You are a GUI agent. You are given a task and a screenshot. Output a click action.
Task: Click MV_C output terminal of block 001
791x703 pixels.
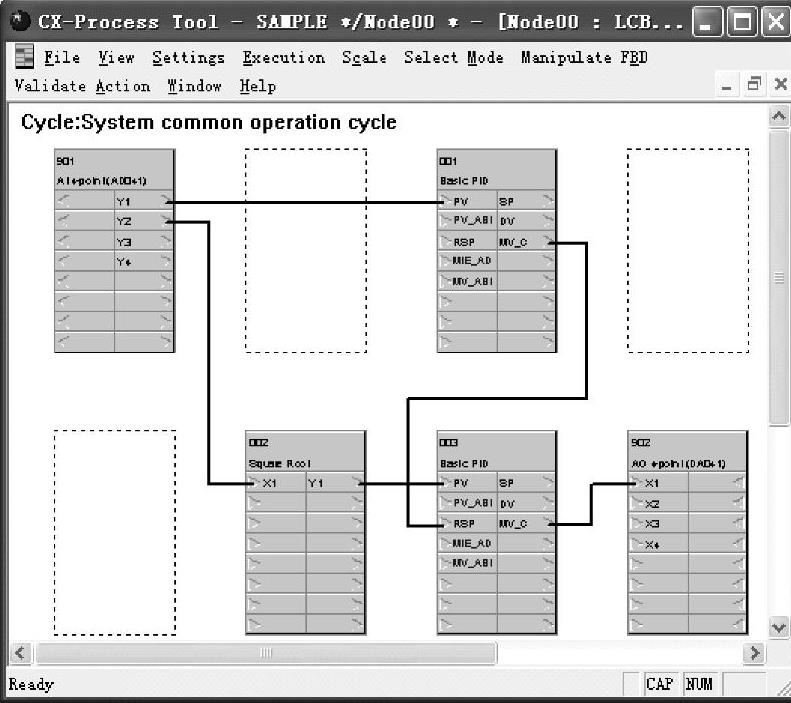(x=526, y=242)
